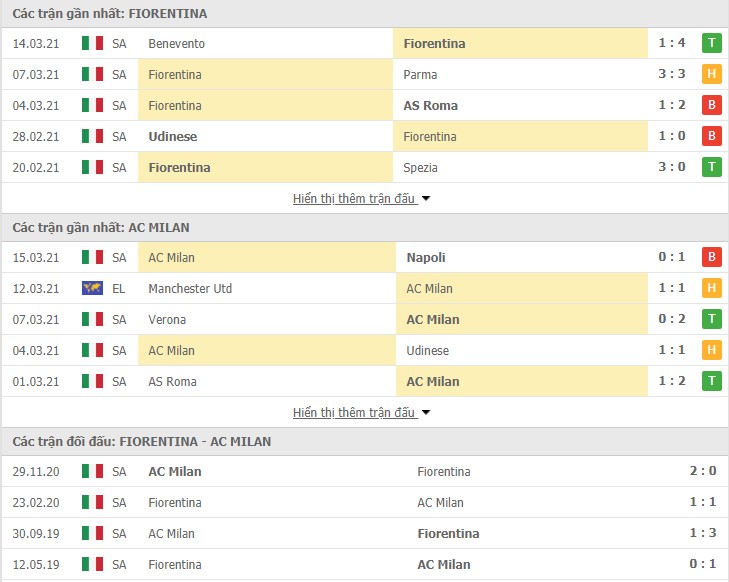The height and width of the screenshot is (582, 729).
Task: Expand more Fiorentina matches via arrow
Action: (x=426, y=199)
